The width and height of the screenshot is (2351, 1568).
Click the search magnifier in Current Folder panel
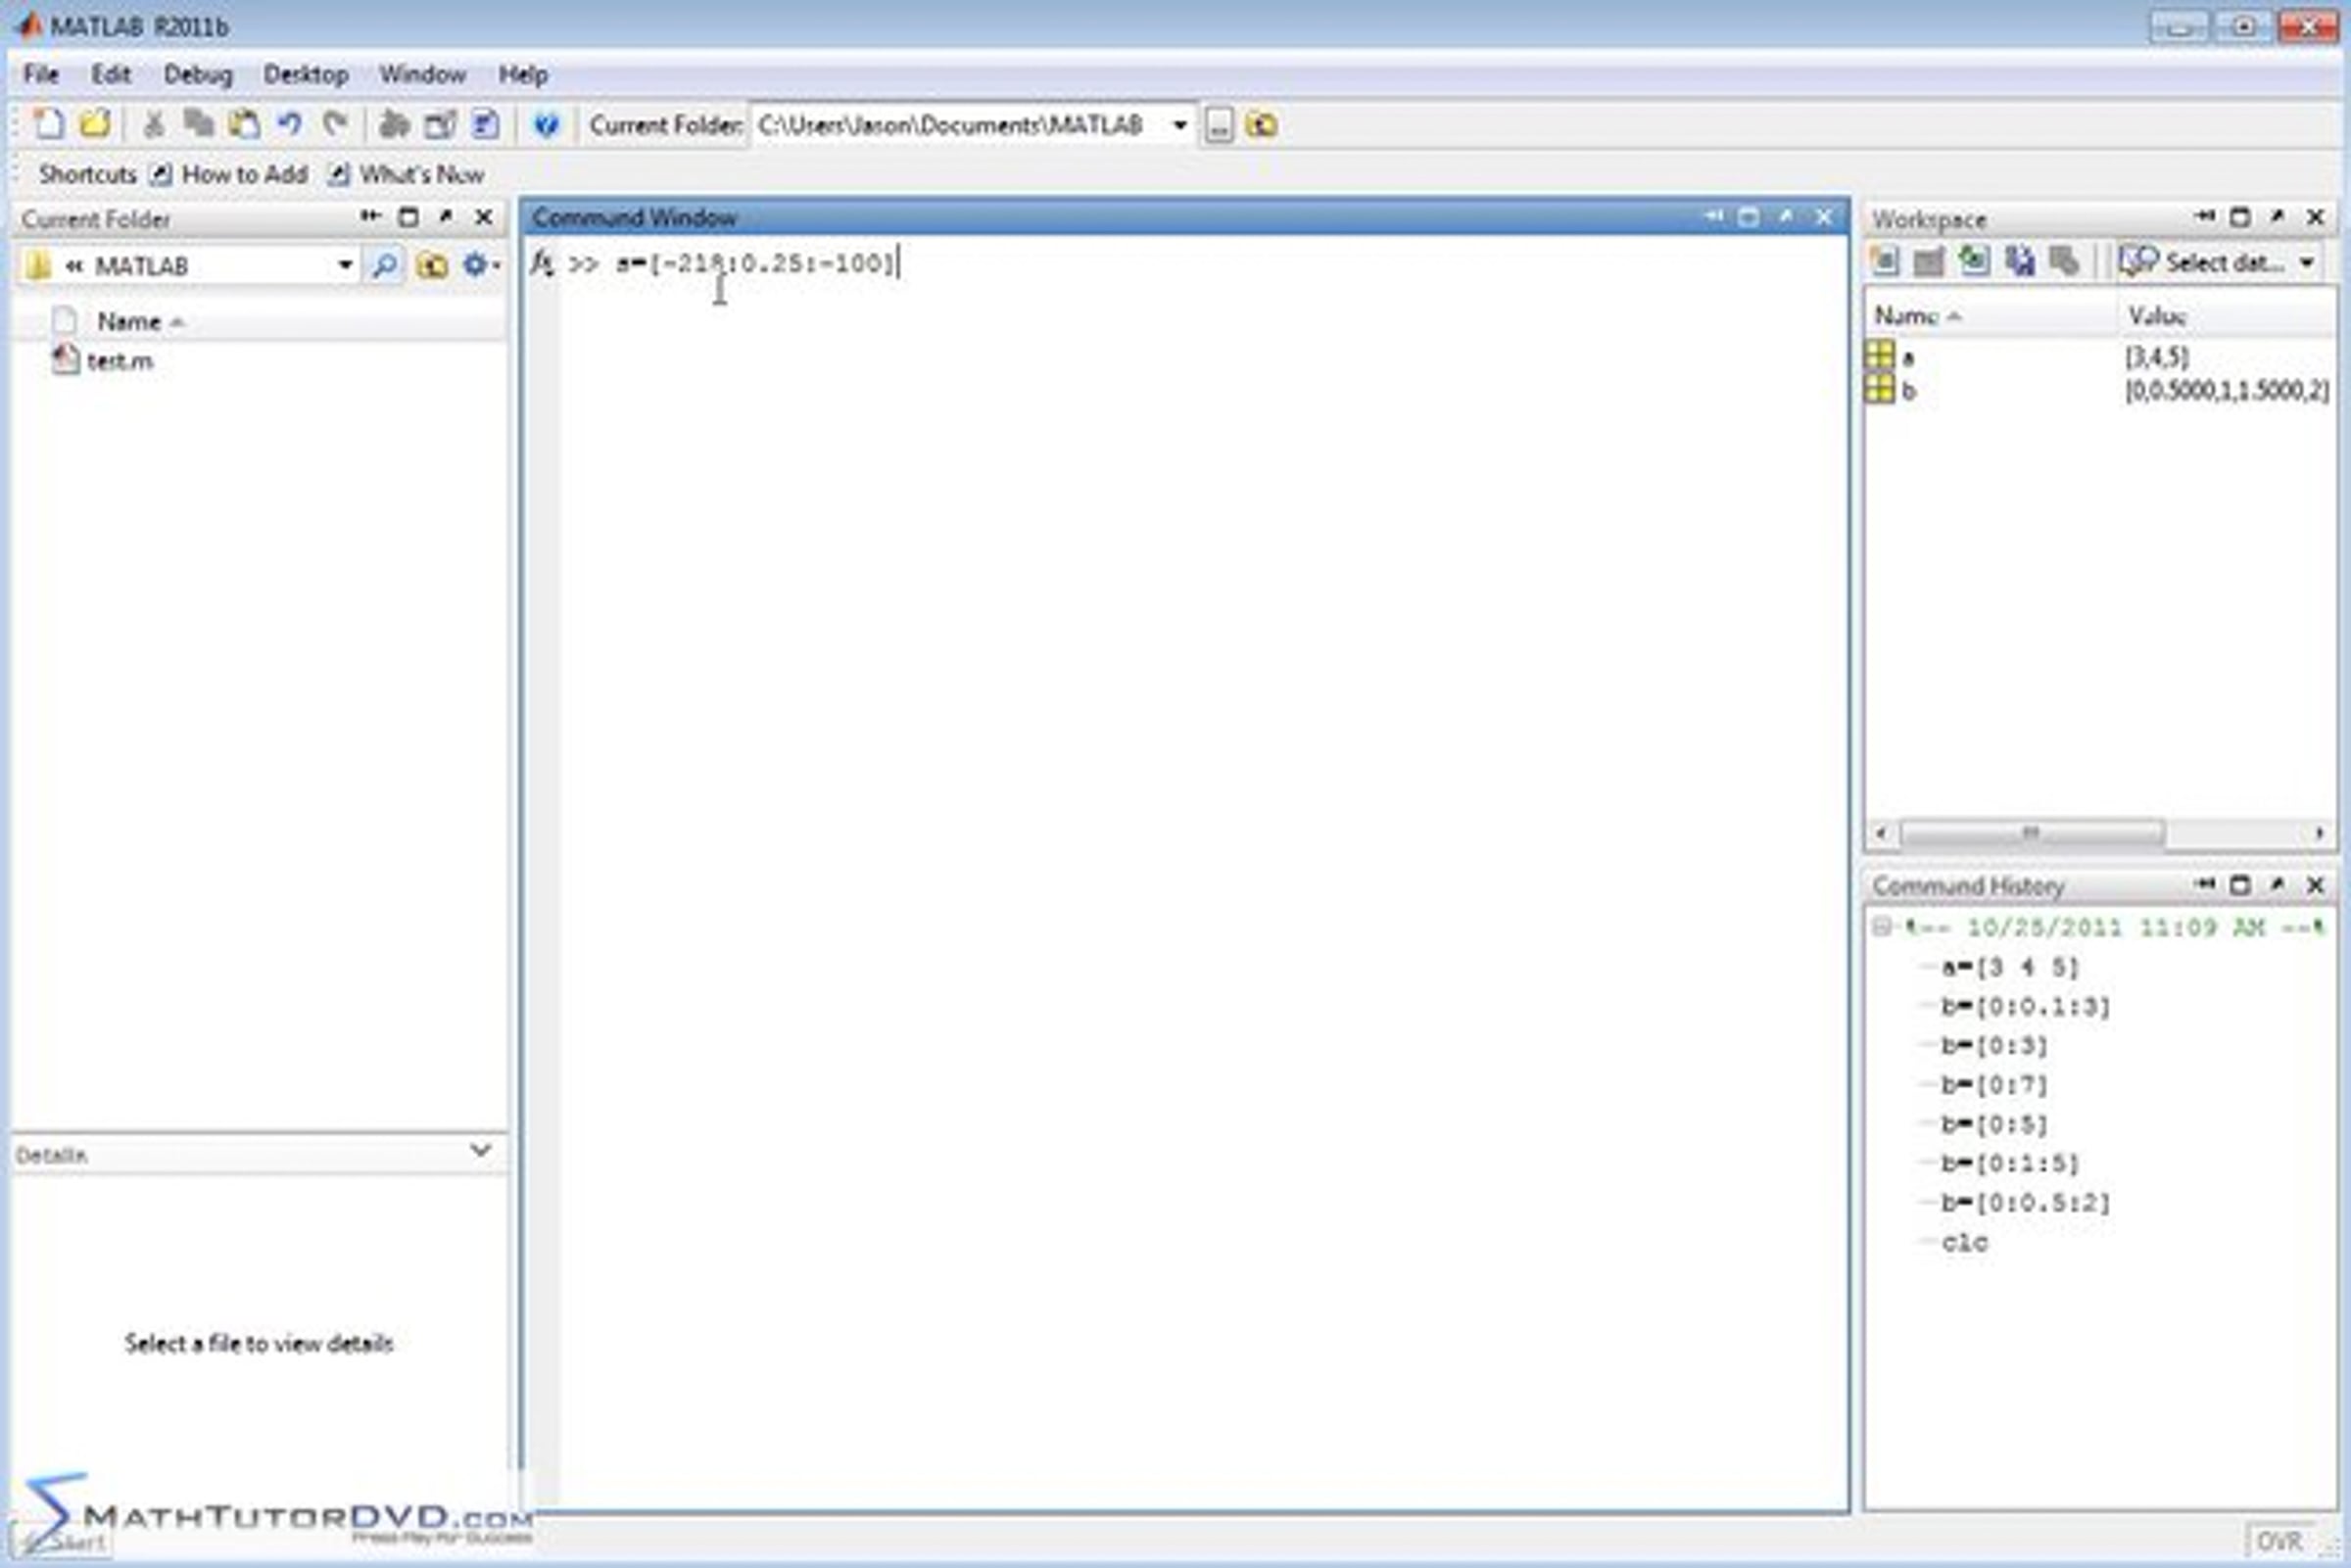[x=385, y=265]
